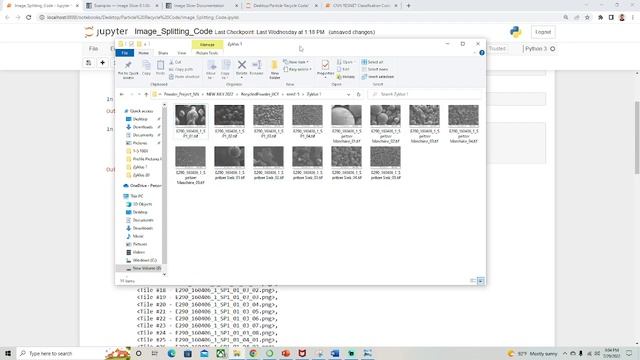Click Select none in ribbon
This screenshot has width=640, height=360.
375,69
